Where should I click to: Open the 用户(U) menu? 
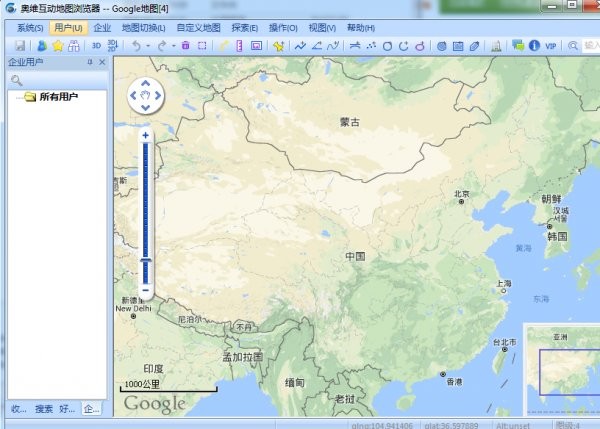68,28
